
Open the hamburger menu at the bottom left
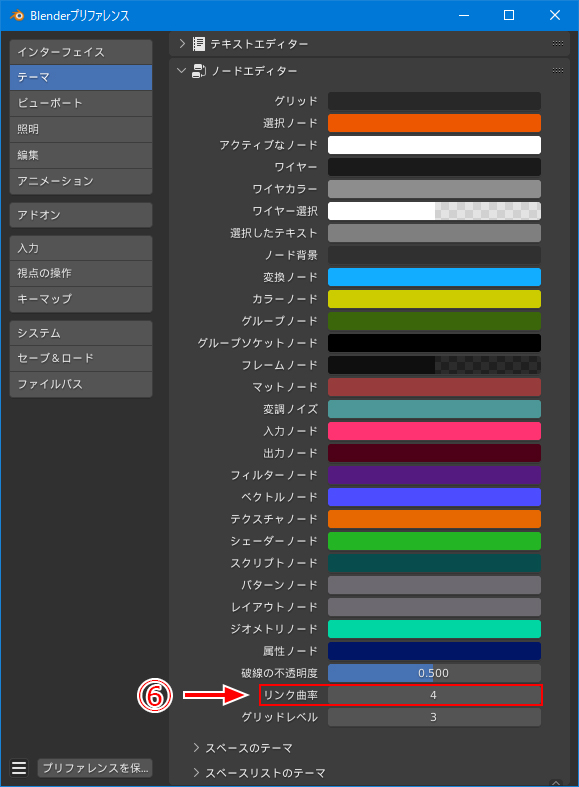pyautogui.click(x=19, y=768)
